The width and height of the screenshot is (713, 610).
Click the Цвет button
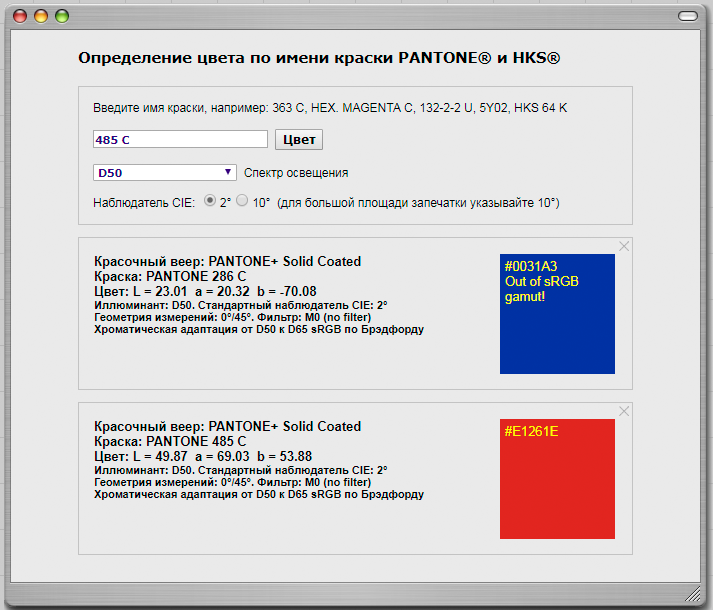tap(299, 139)
